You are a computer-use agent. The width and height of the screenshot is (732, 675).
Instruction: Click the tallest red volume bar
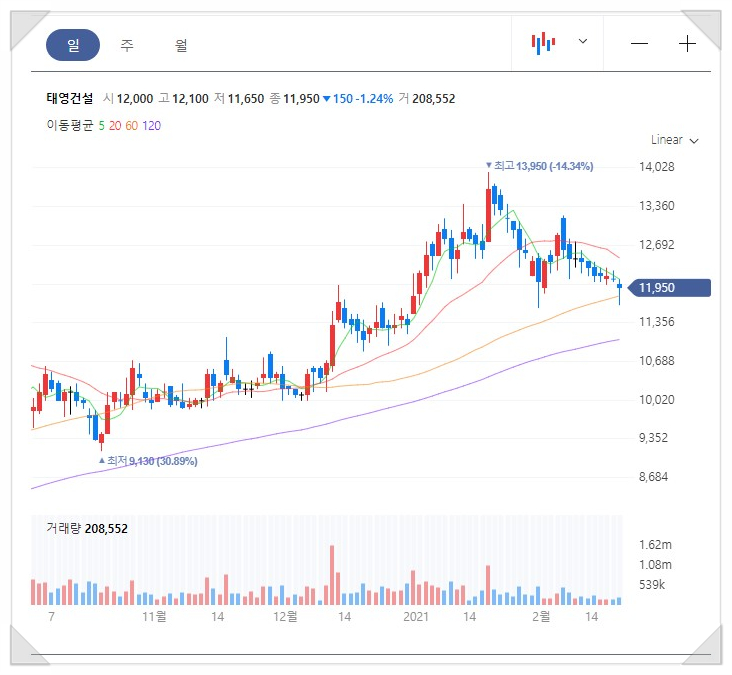(333, 575)
